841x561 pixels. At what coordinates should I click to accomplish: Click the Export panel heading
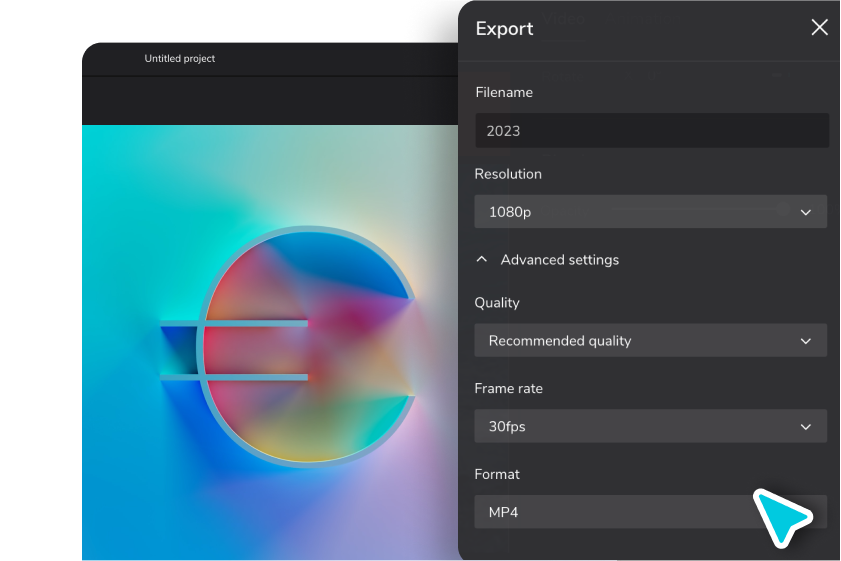(504, 28)
